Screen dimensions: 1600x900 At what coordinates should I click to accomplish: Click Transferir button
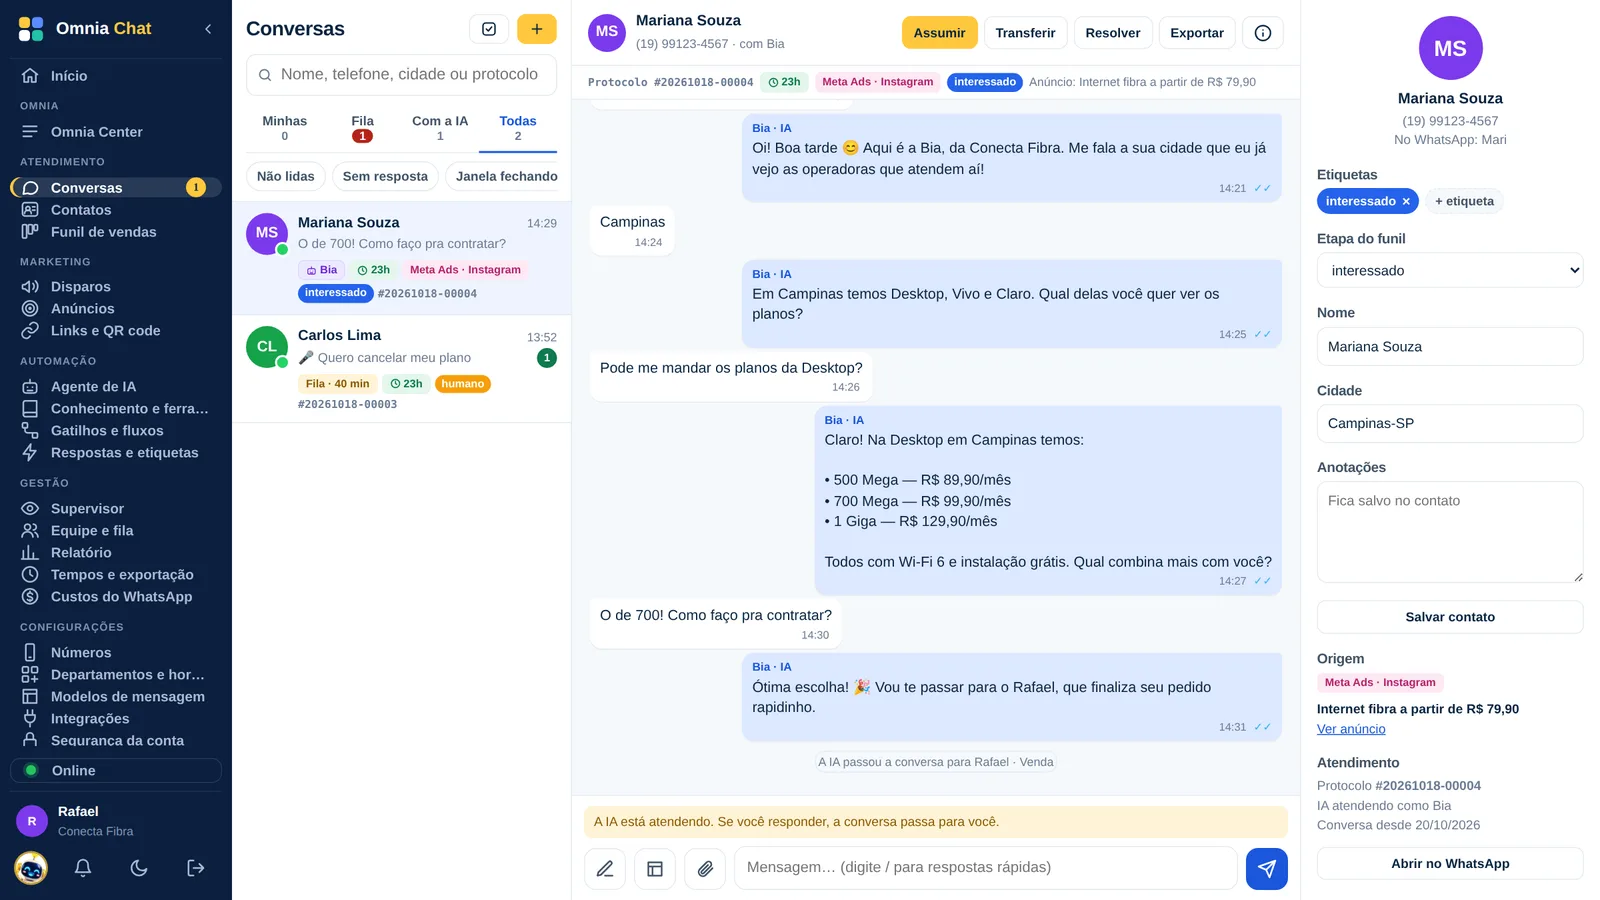pos(1025,33)
